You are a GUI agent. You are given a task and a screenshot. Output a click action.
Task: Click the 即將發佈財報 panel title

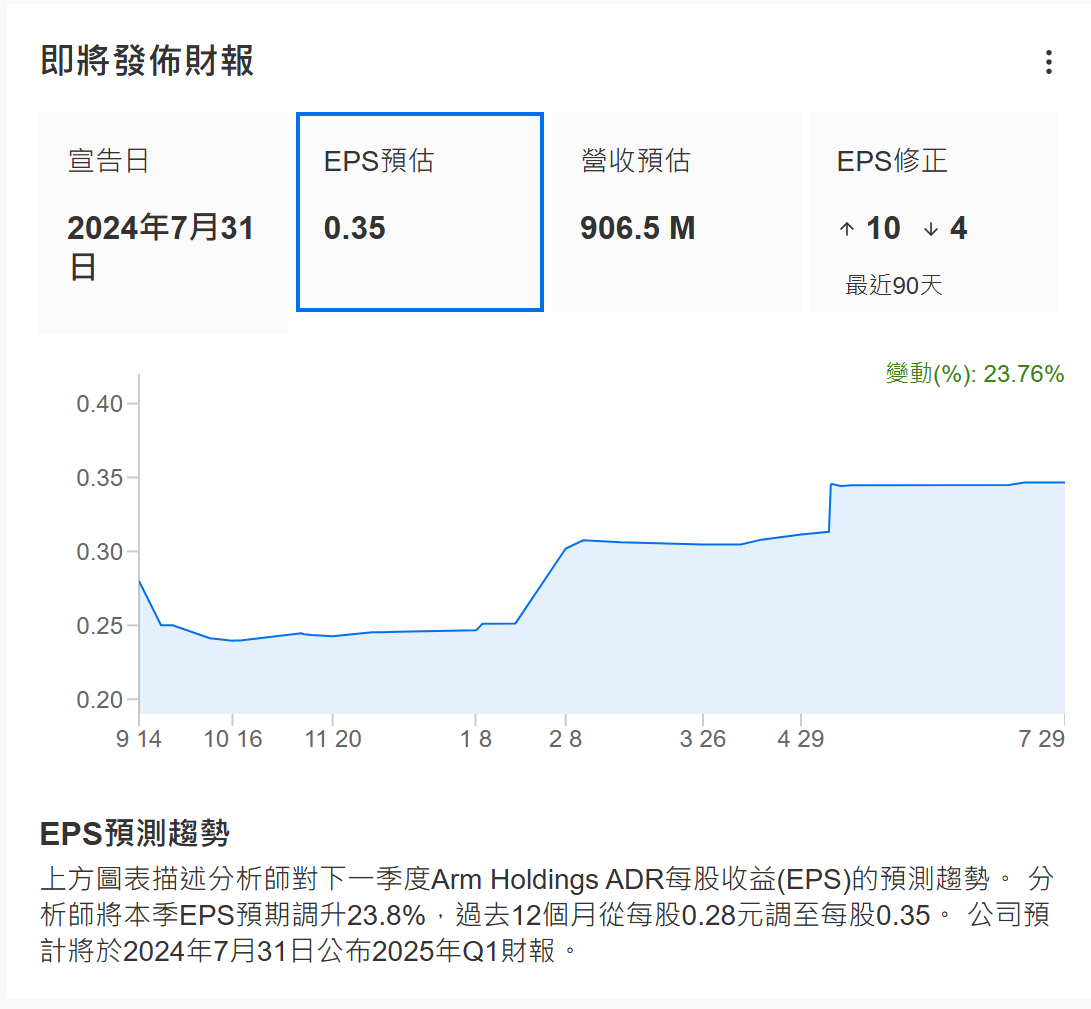pyautogui.click(x=147, y=61)
